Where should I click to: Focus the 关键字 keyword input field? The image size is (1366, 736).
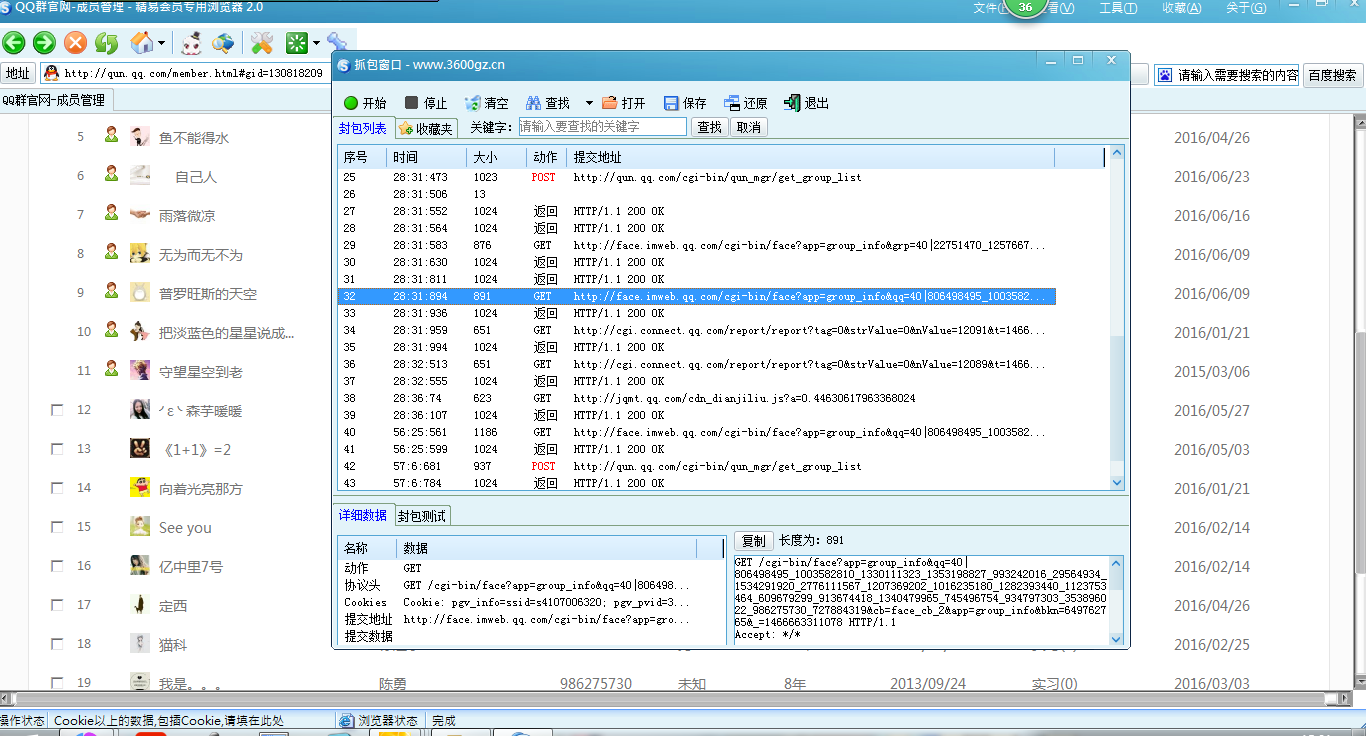pyautogui.click(x=602, y=127)
